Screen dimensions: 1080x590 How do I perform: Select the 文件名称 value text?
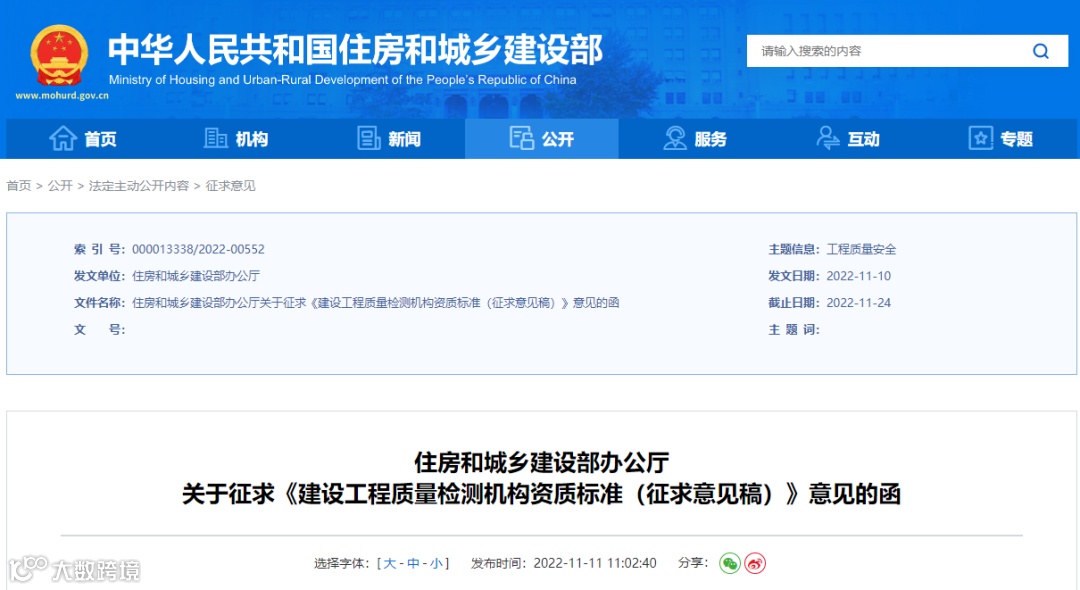pos(375,303)
